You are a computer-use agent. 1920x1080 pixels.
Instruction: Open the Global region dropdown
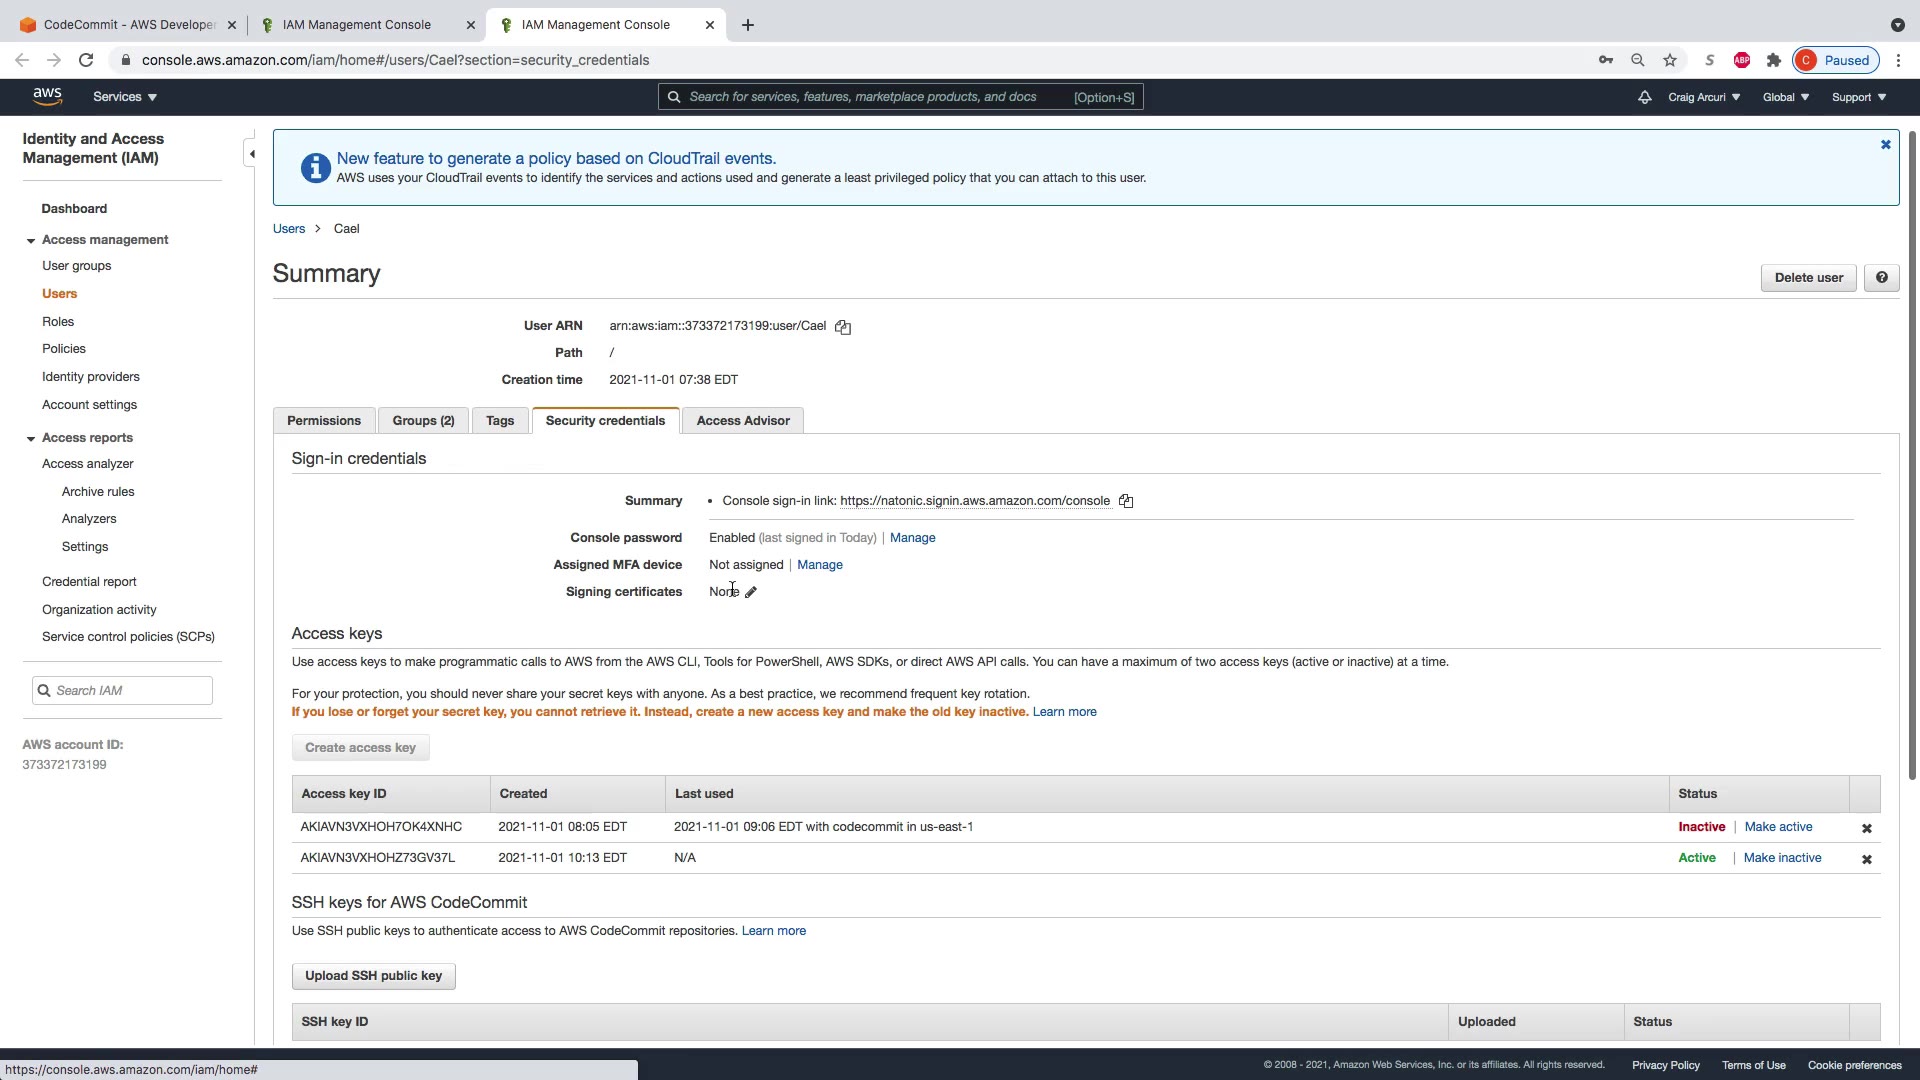pyautogui.click(x=1785, y=97)
